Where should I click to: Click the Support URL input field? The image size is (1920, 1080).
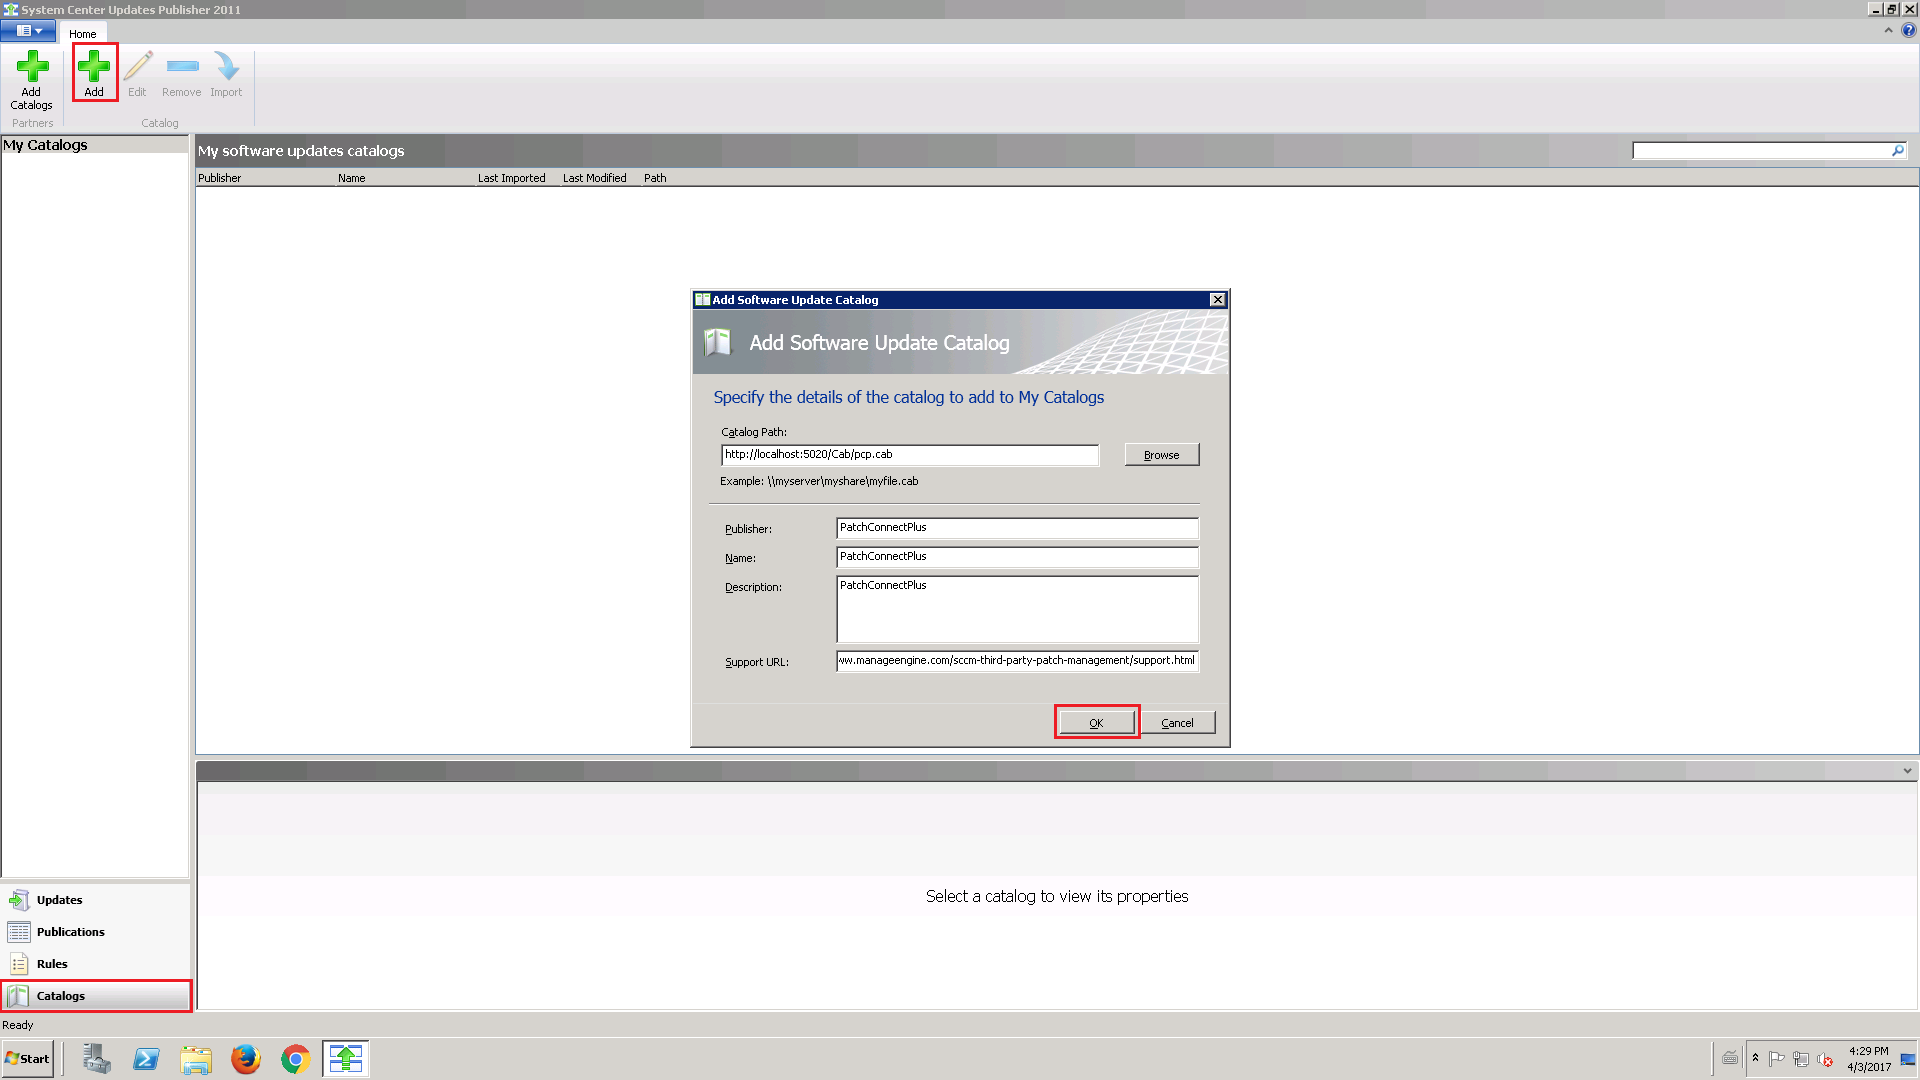click(x=1017, y=659)
